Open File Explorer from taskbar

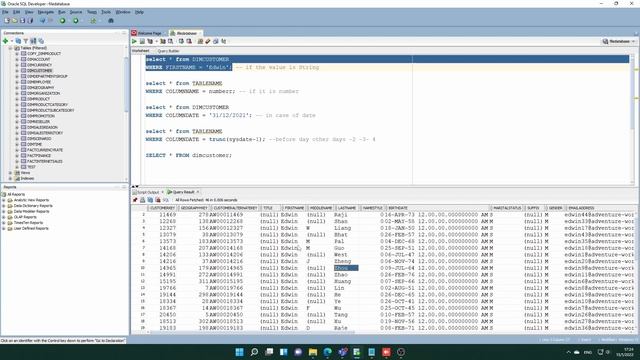point(313,352)
